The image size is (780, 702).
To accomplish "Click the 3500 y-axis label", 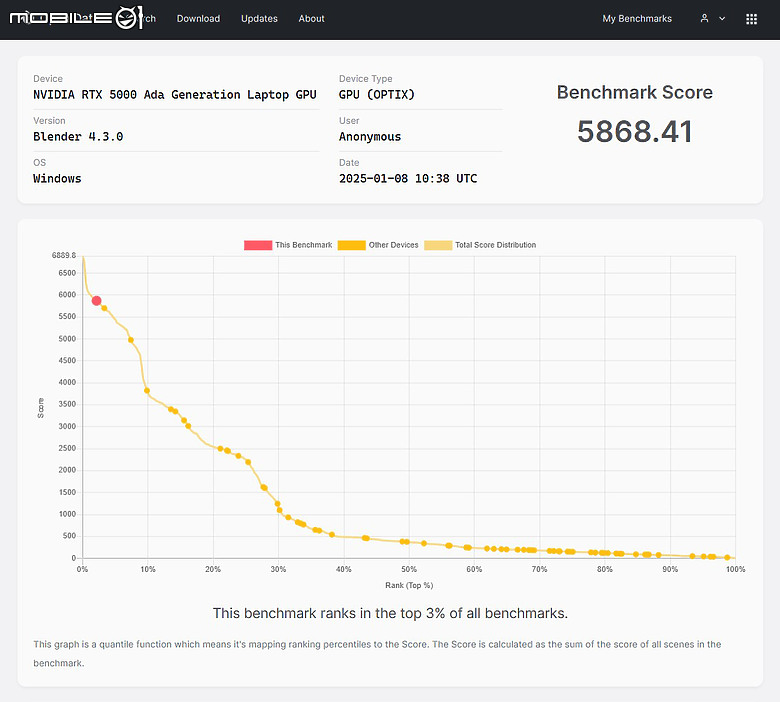I will point(67,404).
